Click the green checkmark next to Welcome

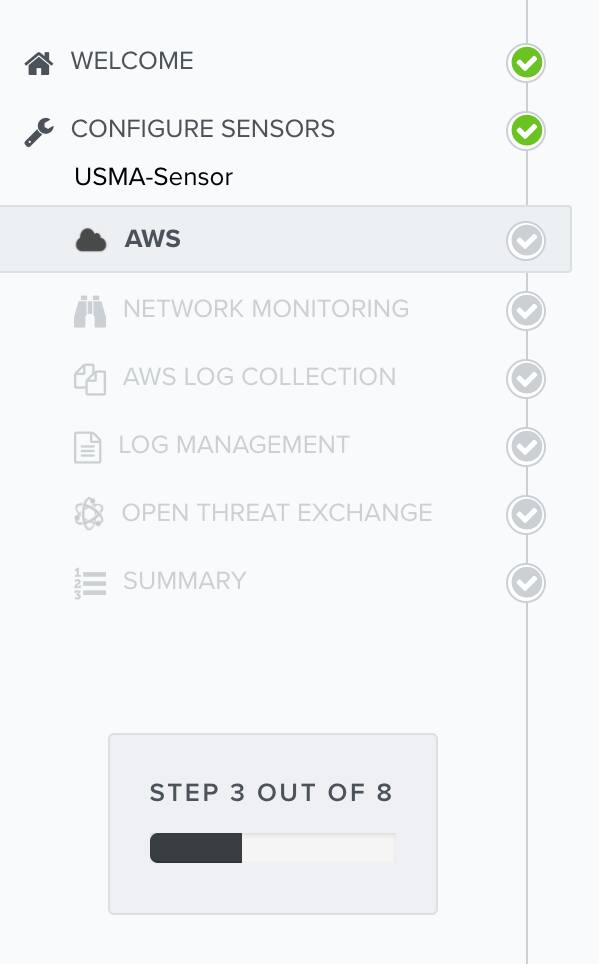526,63
